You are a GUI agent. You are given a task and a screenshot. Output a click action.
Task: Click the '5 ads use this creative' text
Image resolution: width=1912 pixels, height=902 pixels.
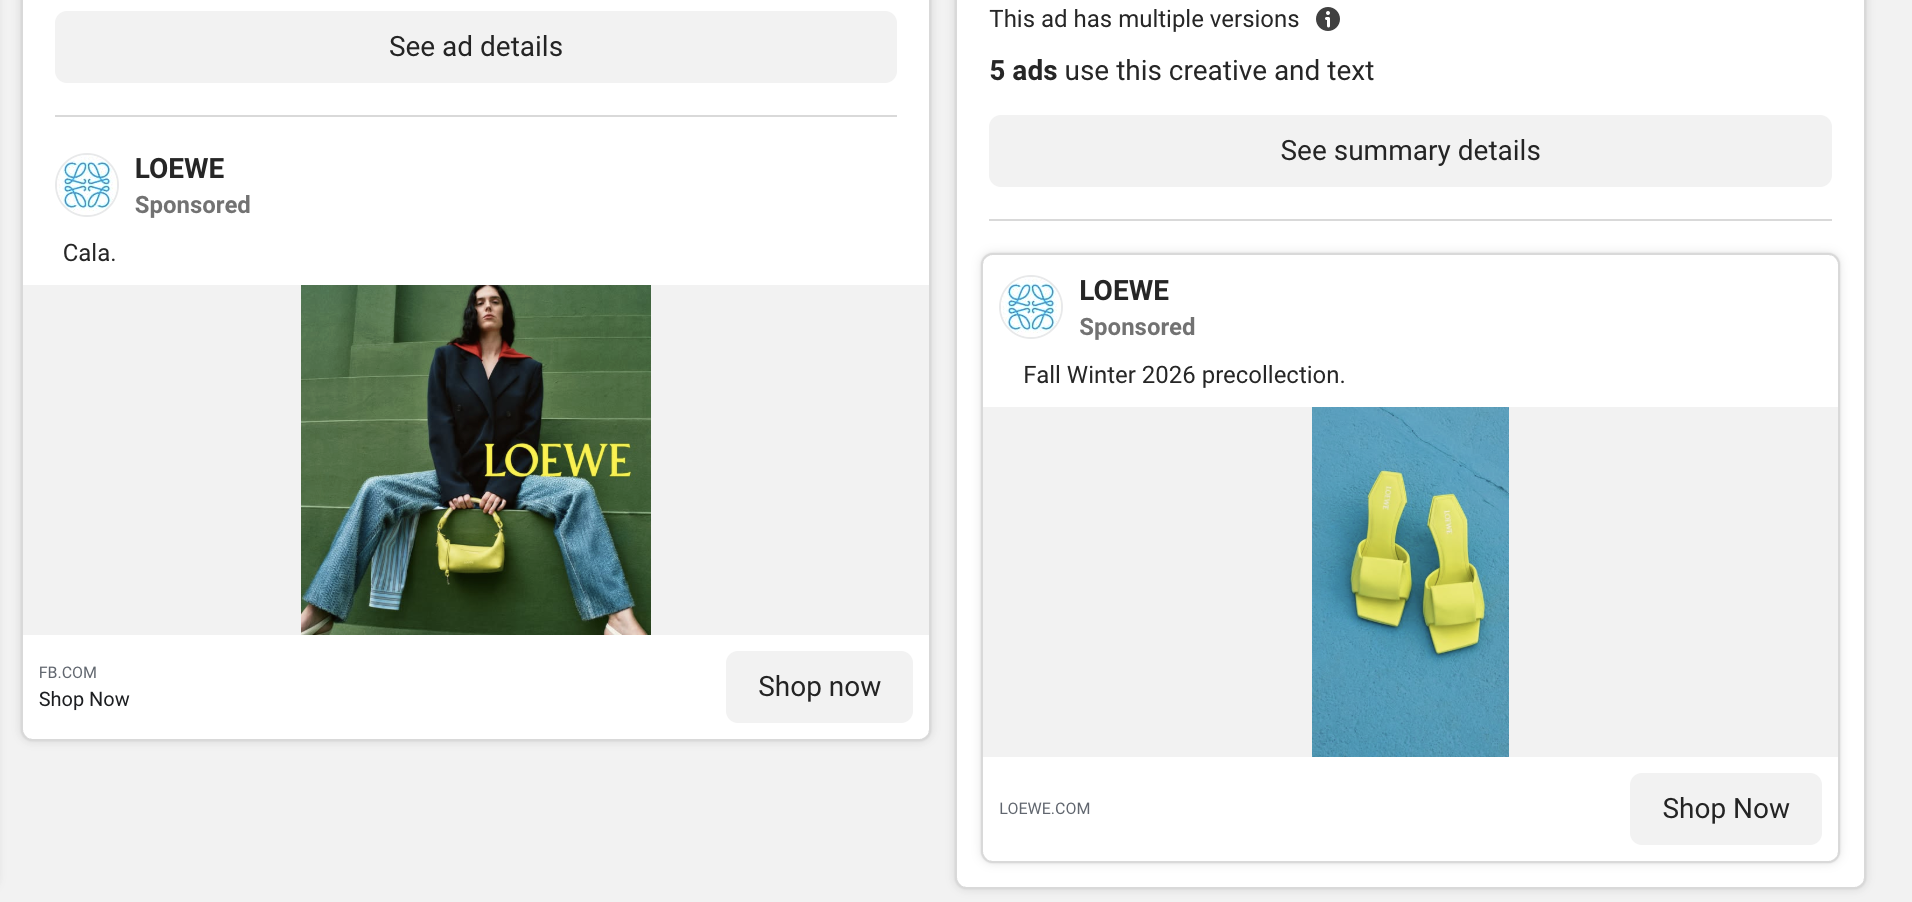coord(1181,71)
